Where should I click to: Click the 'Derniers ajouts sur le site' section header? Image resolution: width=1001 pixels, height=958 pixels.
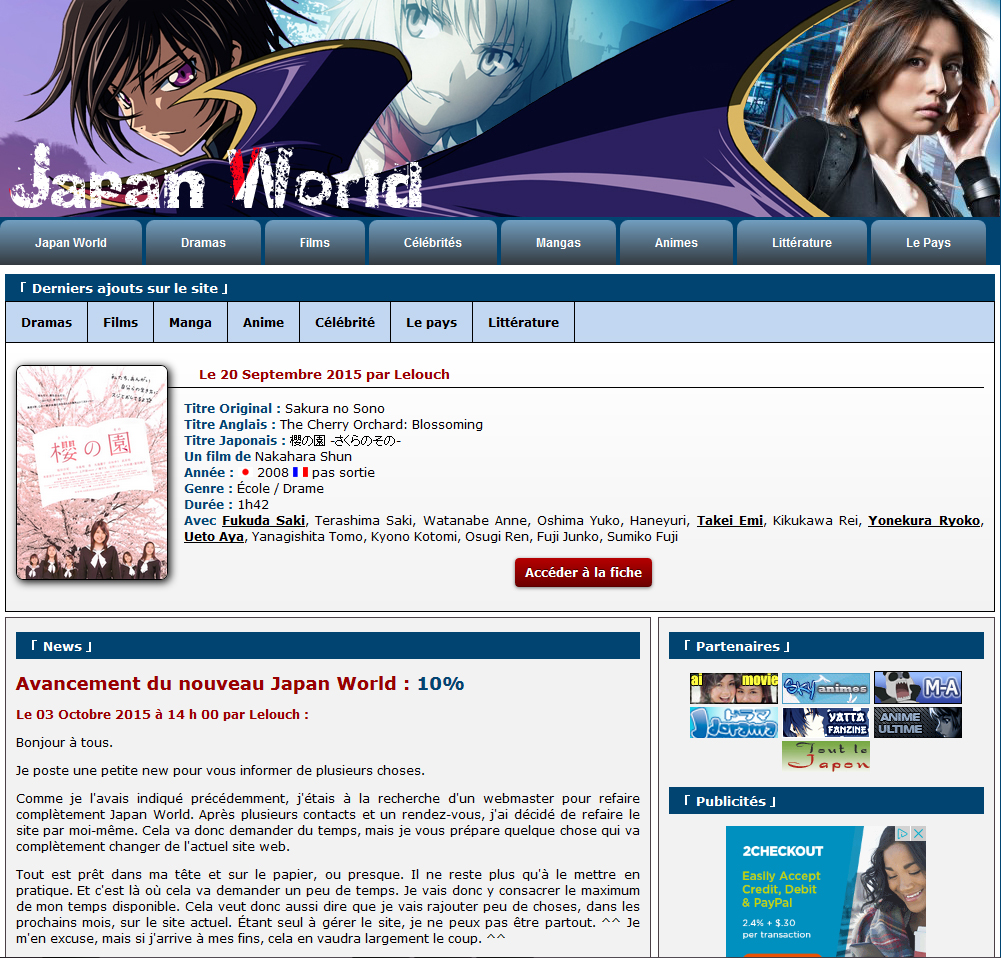tap(500, 288)
